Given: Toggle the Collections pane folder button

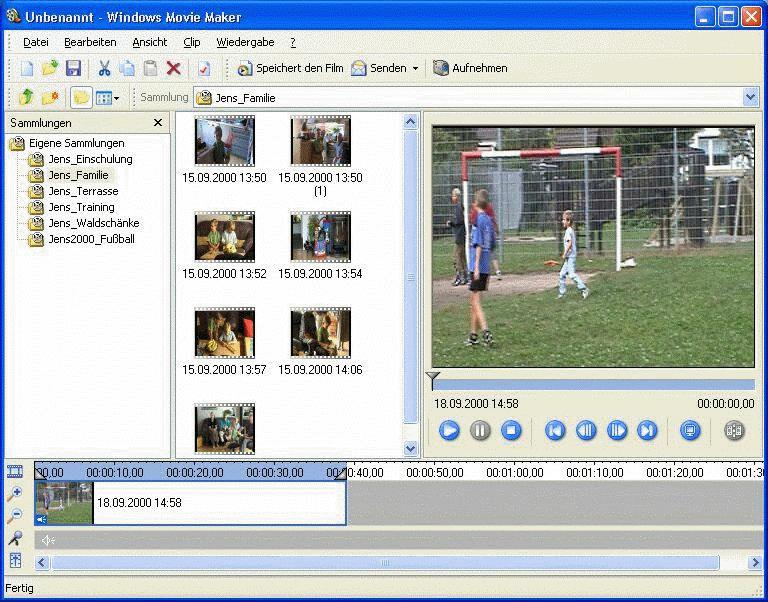Looking at the screenshot, I should pyautogui.click(x=81, y=97).
